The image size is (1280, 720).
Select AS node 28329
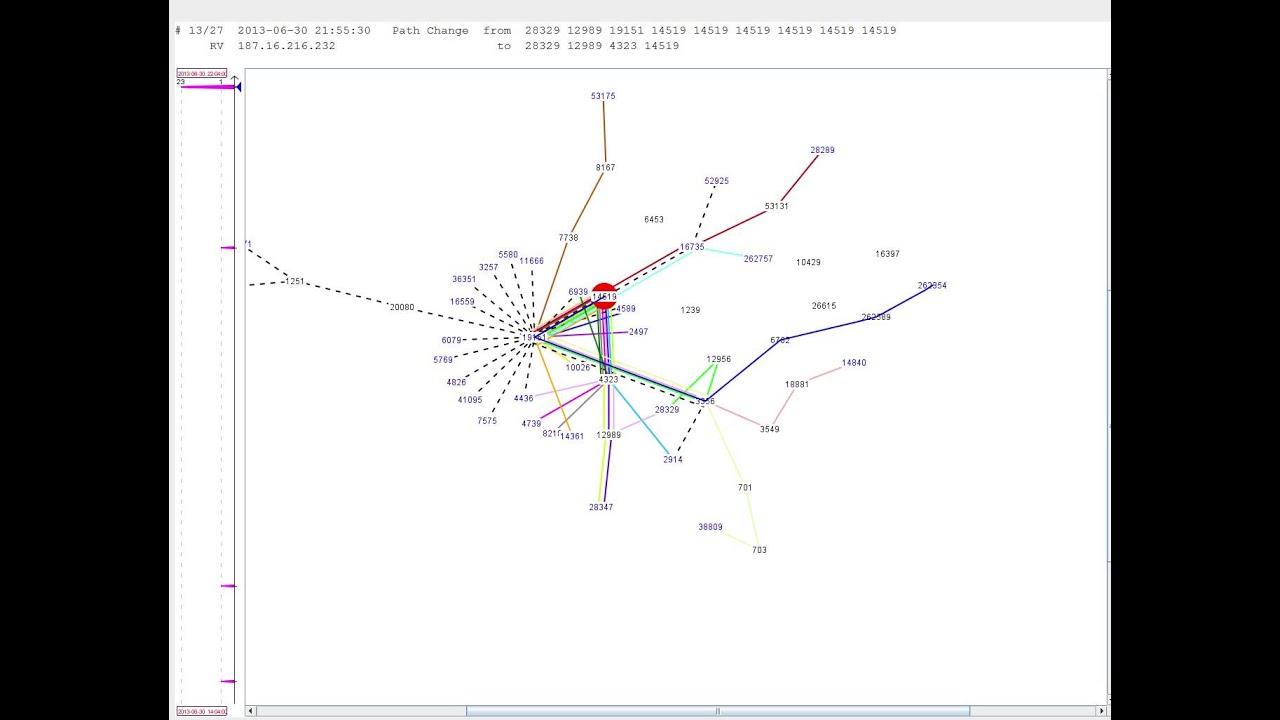pos(667,410)
